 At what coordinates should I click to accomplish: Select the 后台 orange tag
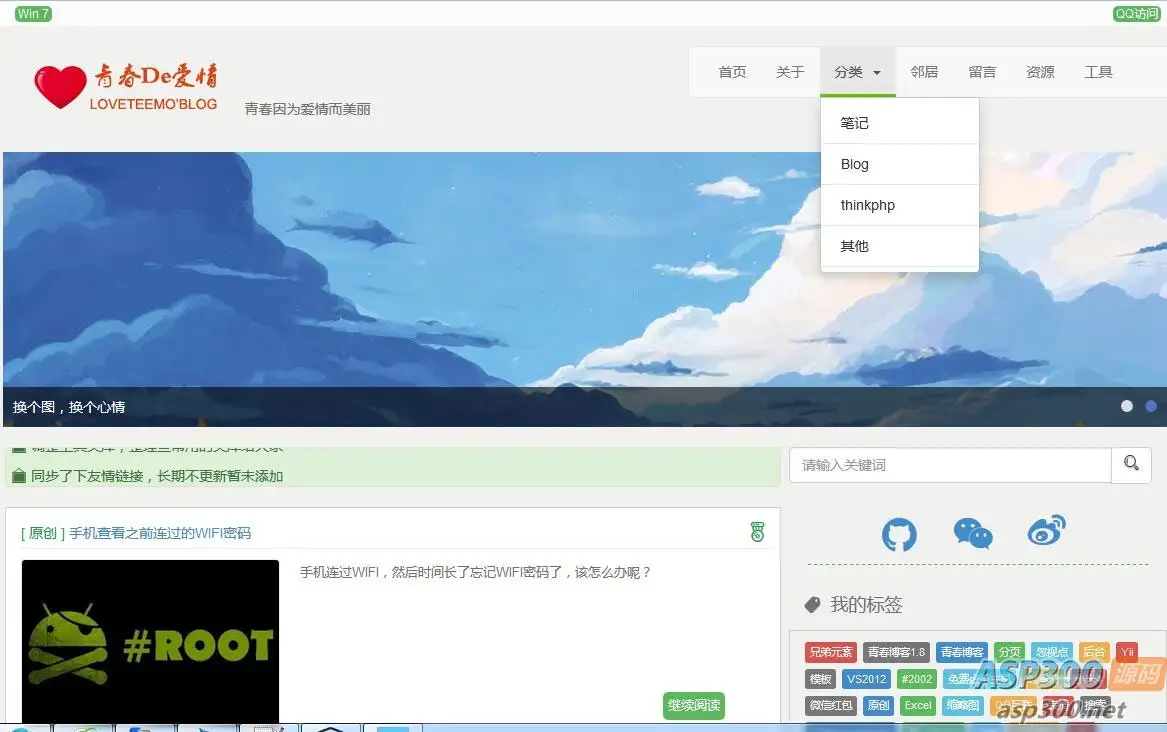click(1094, 652)
